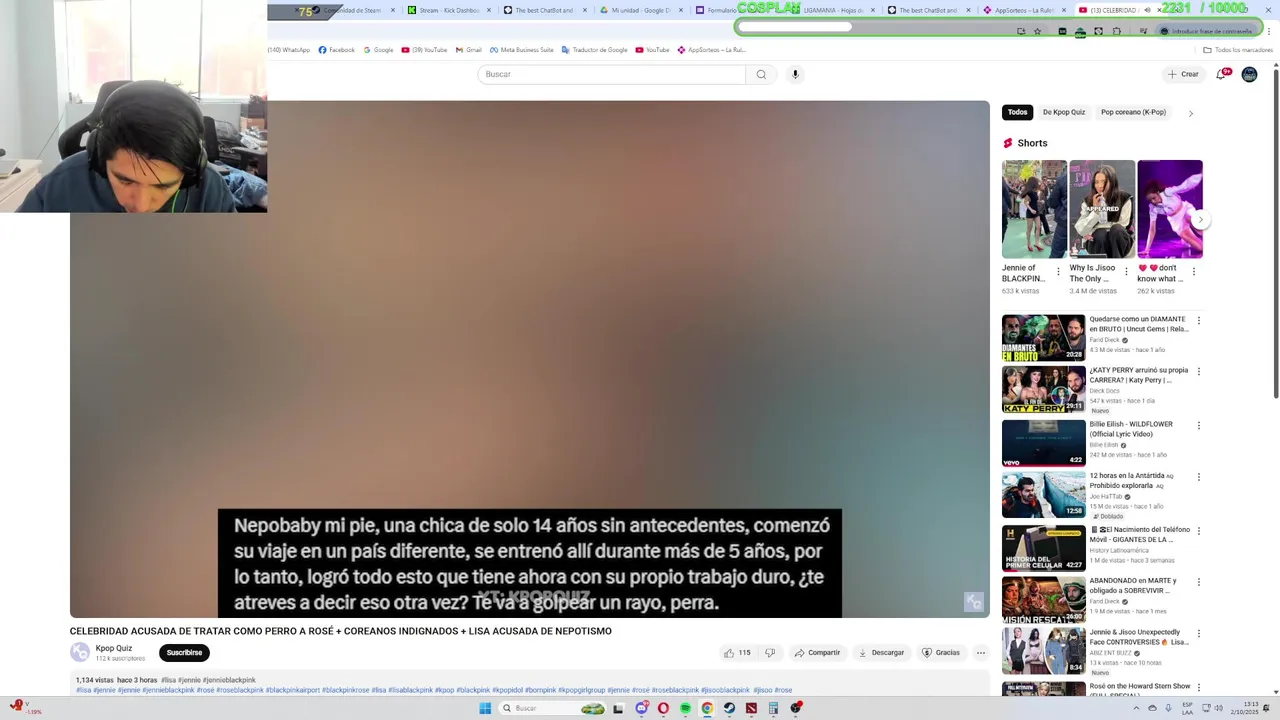This screenshot has height=720, width=1280.
Task: Show hidden system tray icons chevron
Action: click(1136, 708)
